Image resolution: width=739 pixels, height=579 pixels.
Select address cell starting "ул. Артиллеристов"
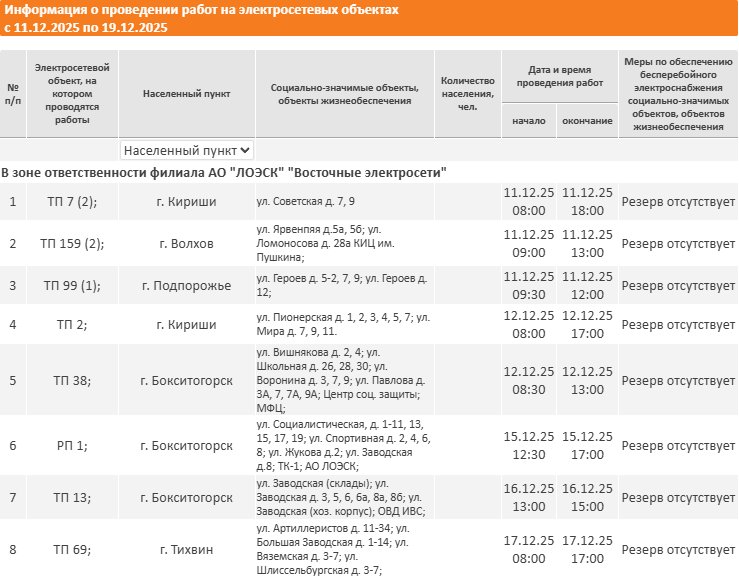tap(345, 549)
